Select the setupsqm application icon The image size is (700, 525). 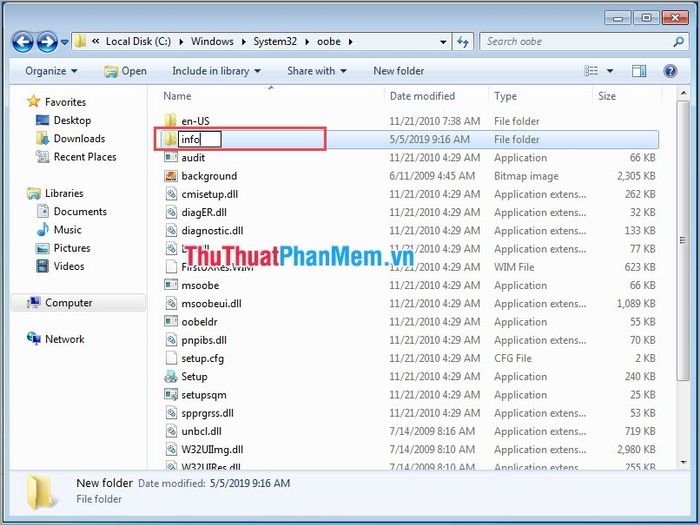[171, 395]
